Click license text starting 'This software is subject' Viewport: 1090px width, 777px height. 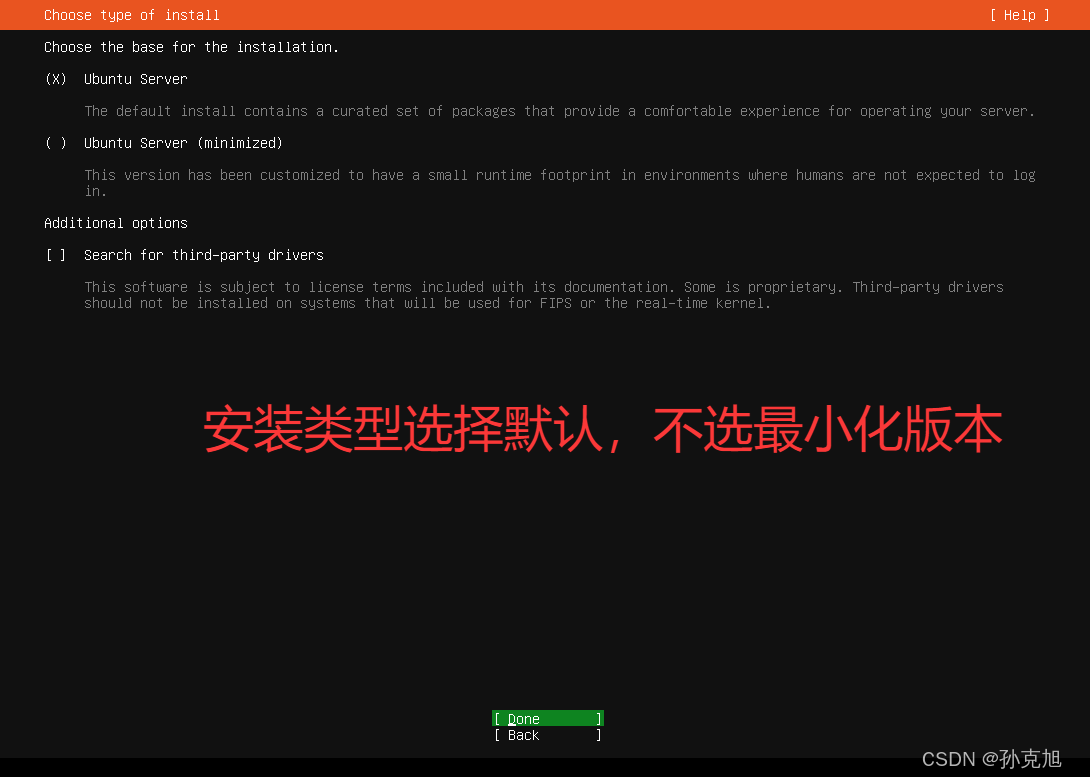click(x=544, y=295)
